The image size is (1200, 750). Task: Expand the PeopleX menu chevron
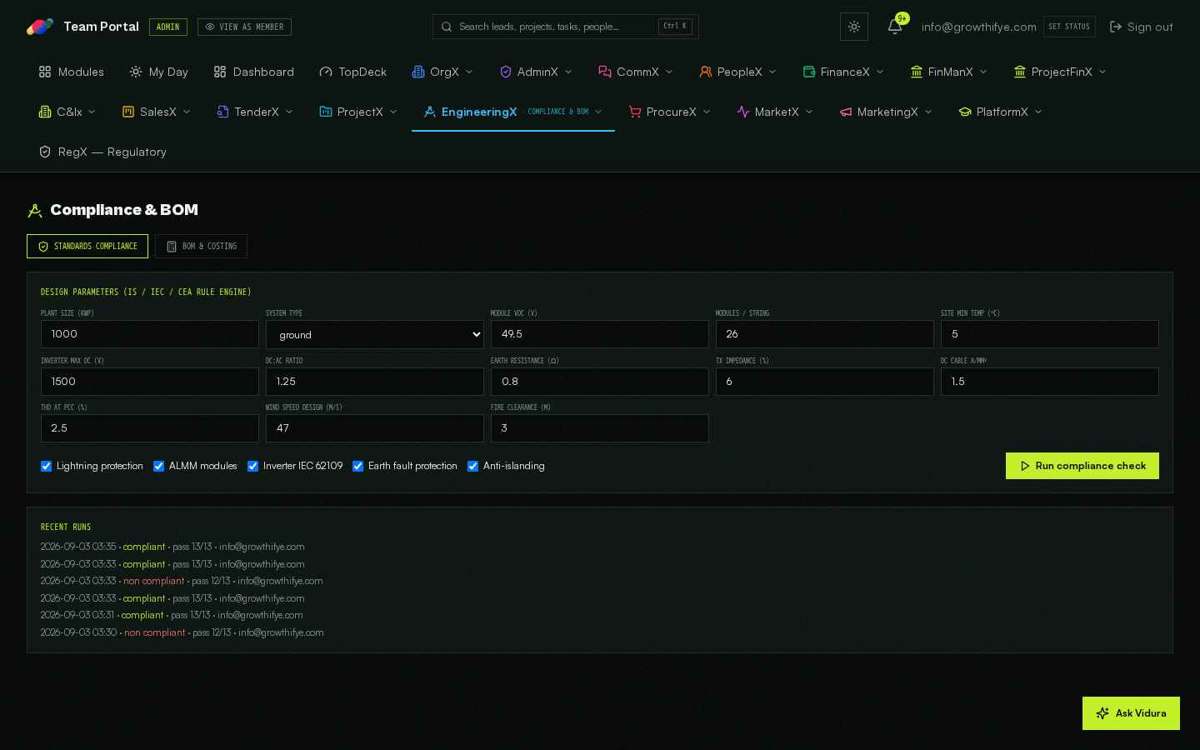tap(772, 72)
